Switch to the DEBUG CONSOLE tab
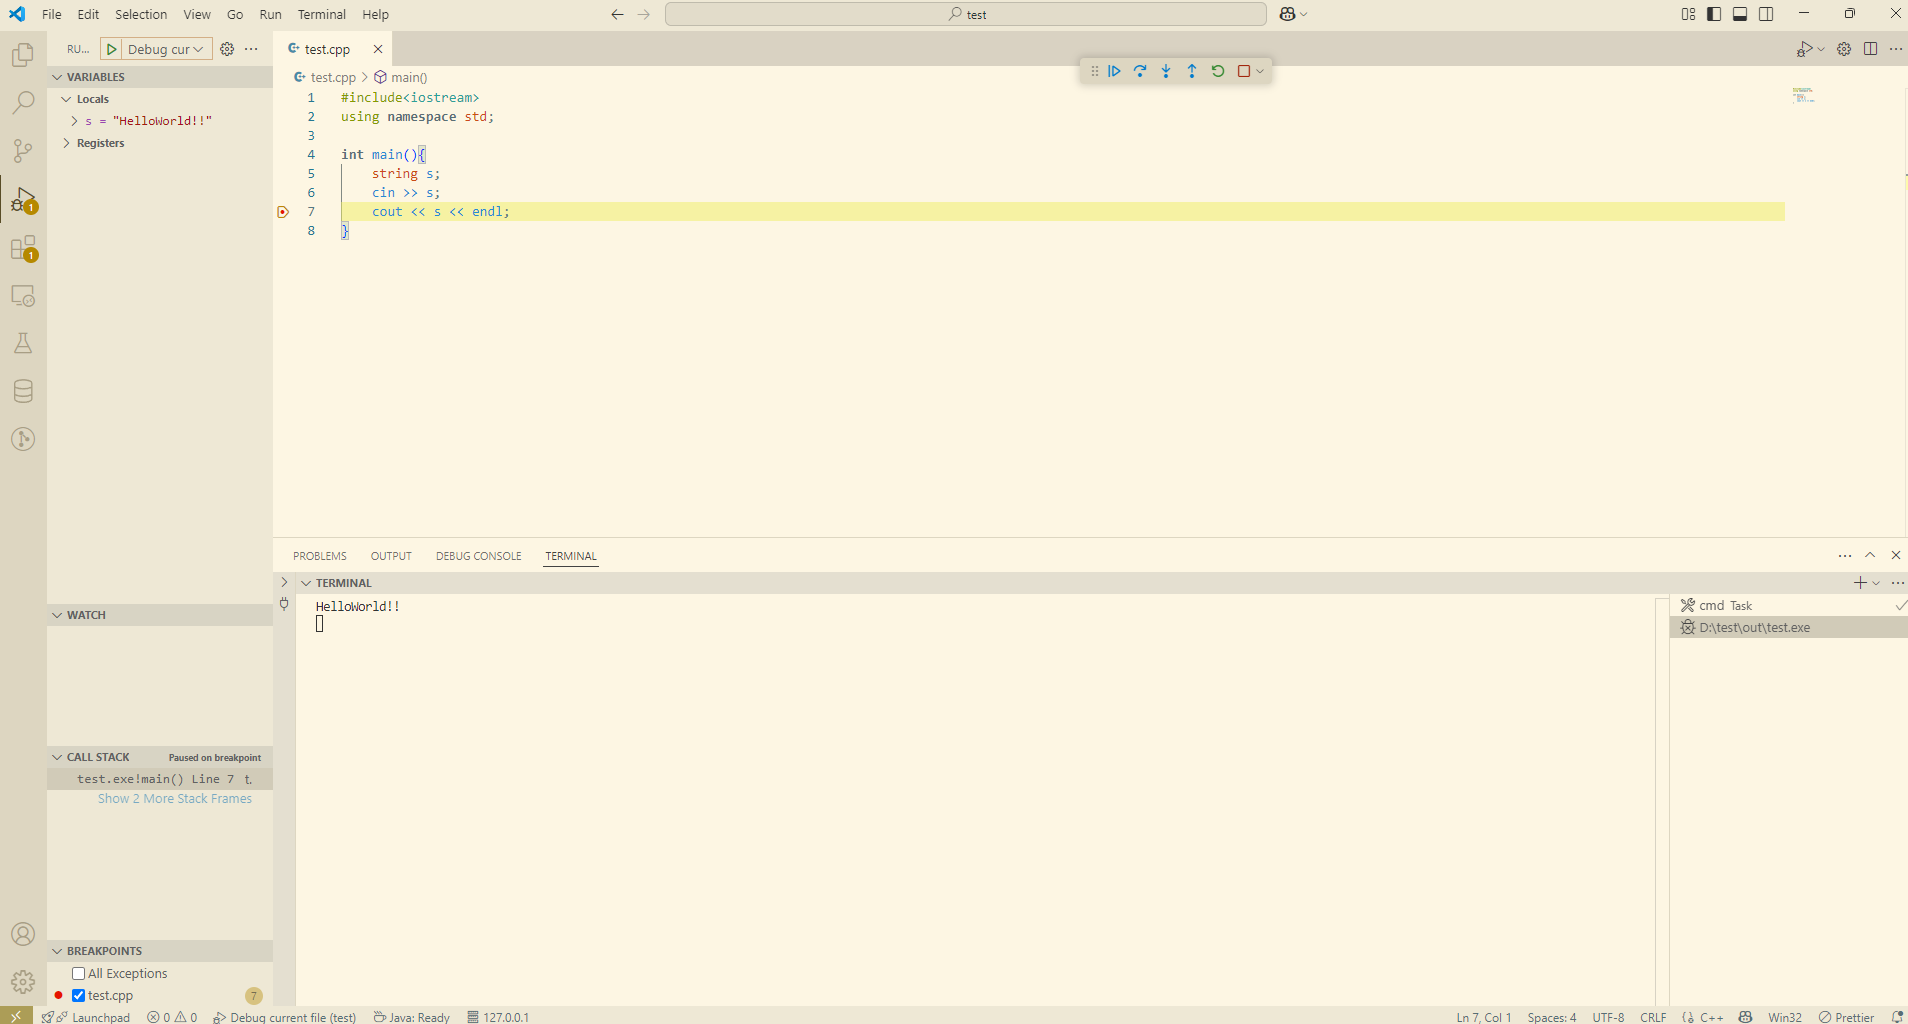The image size is (1908, 1024). pyautogui.click(x=478, y=555)
